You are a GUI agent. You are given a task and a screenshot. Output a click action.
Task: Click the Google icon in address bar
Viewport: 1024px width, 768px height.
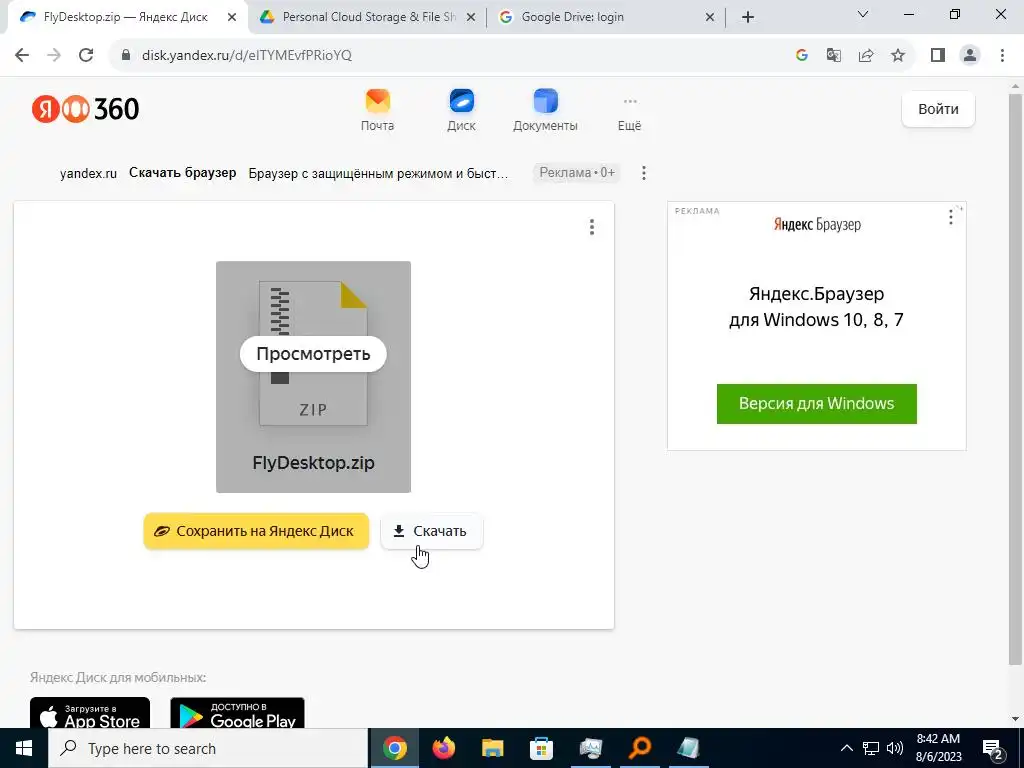(x=802, y=56)
